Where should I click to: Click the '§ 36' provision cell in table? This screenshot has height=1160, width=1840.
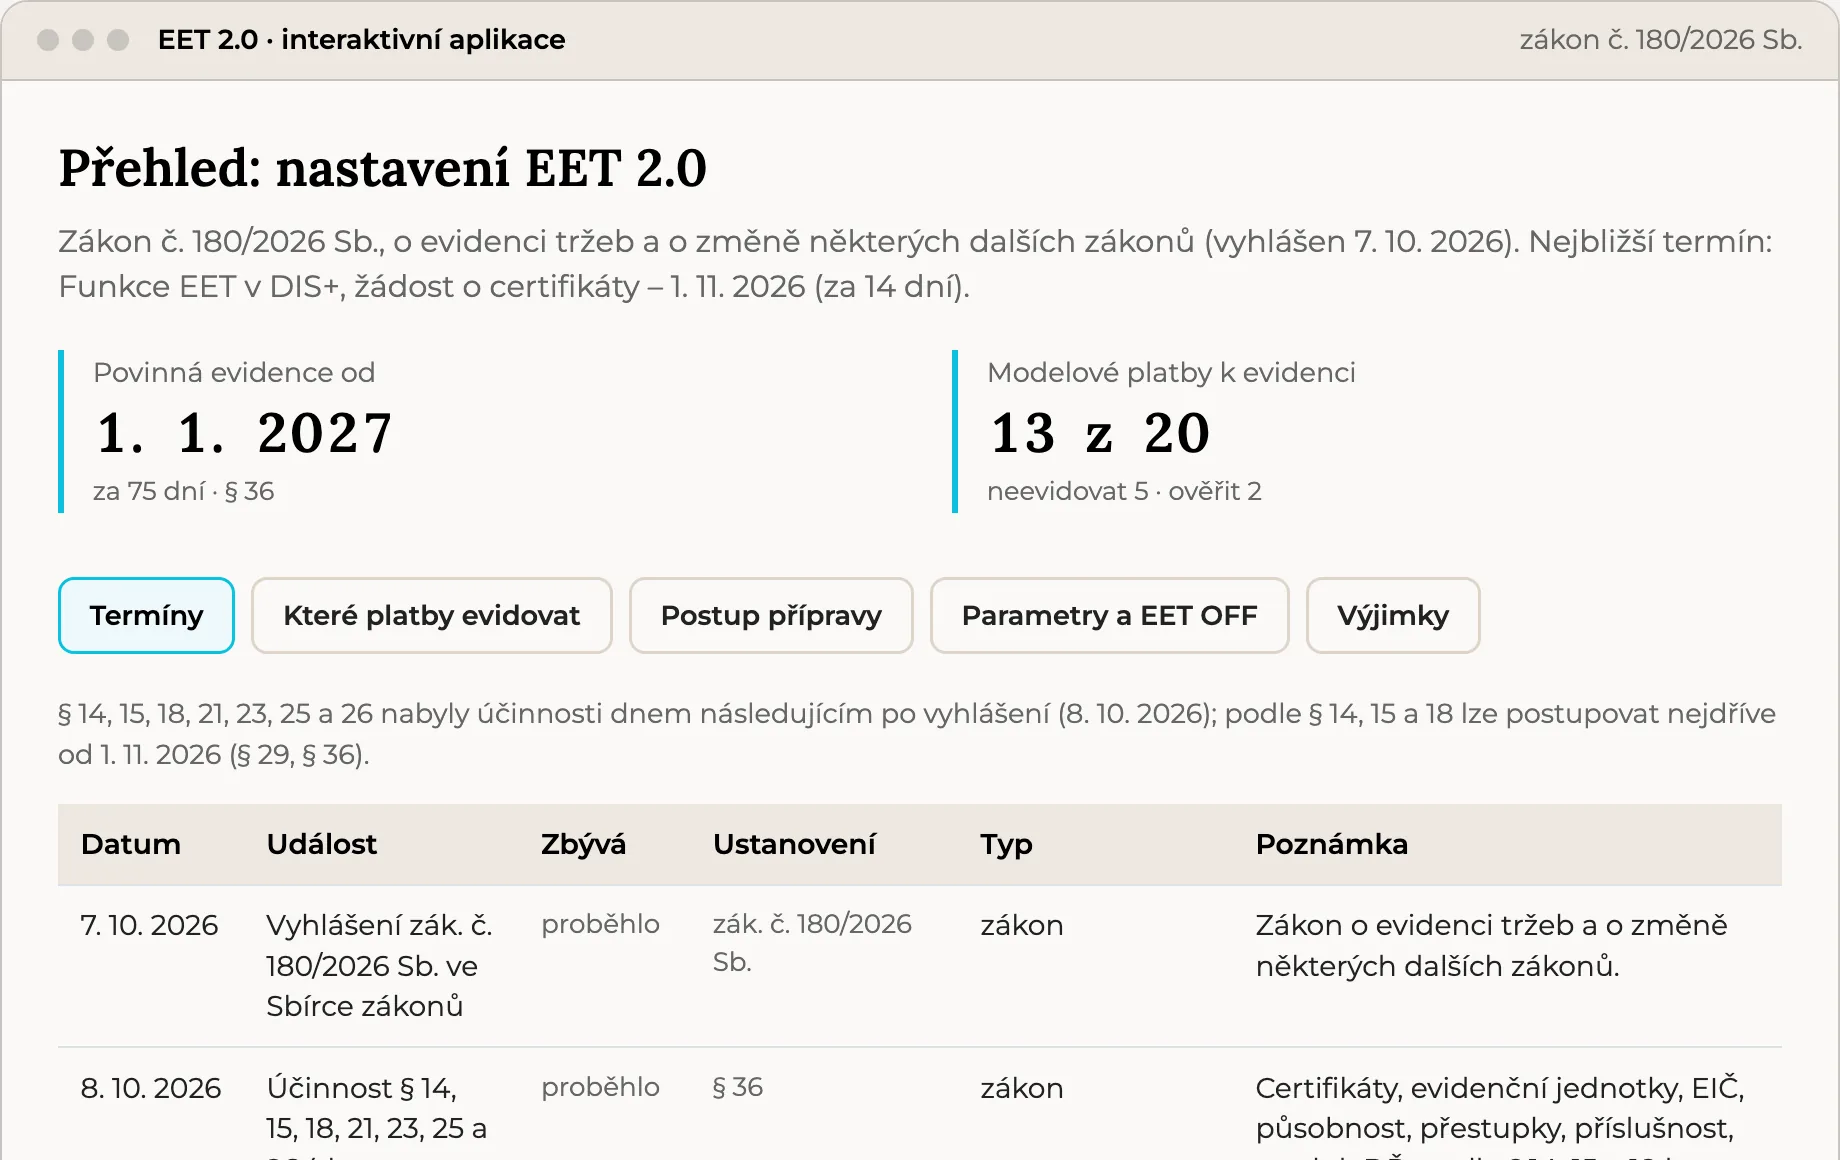tap(738, 1087)
